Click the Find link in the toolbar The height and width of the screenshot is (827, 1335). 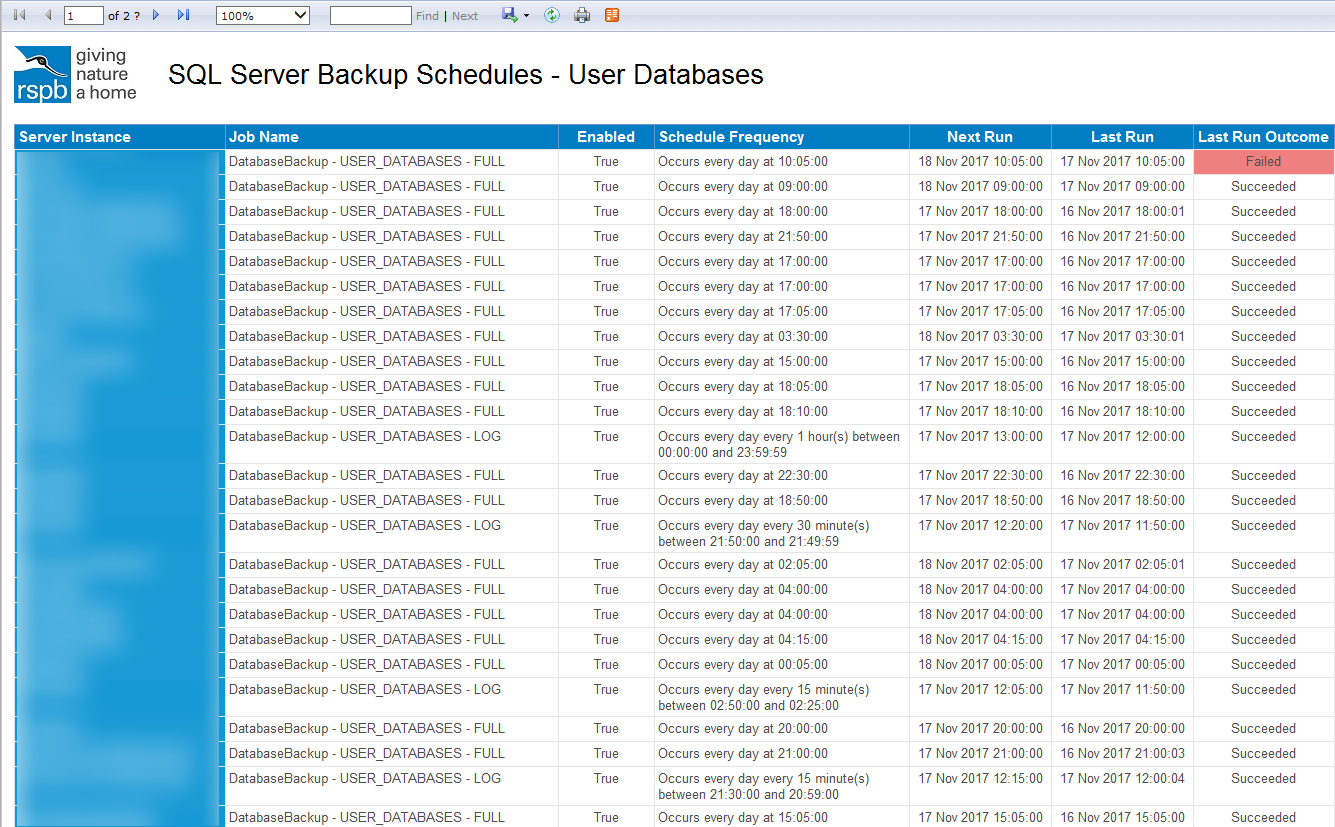(x=427, y=15)
